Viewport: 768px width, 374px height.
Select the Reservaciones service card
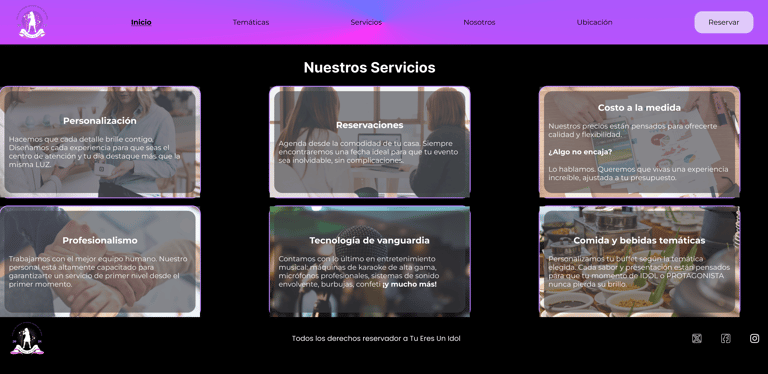pos(370,142)
